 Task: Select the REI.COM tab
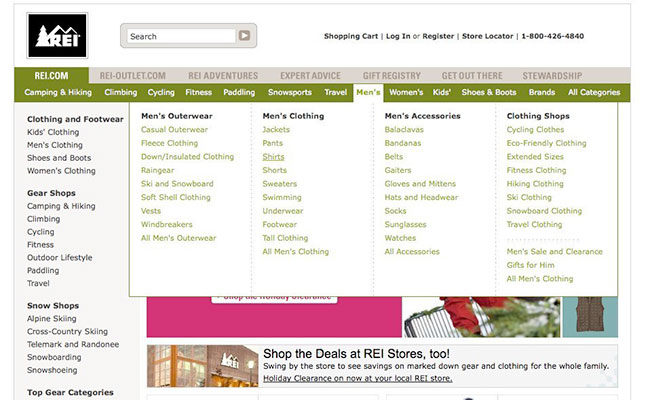(51, 76)
